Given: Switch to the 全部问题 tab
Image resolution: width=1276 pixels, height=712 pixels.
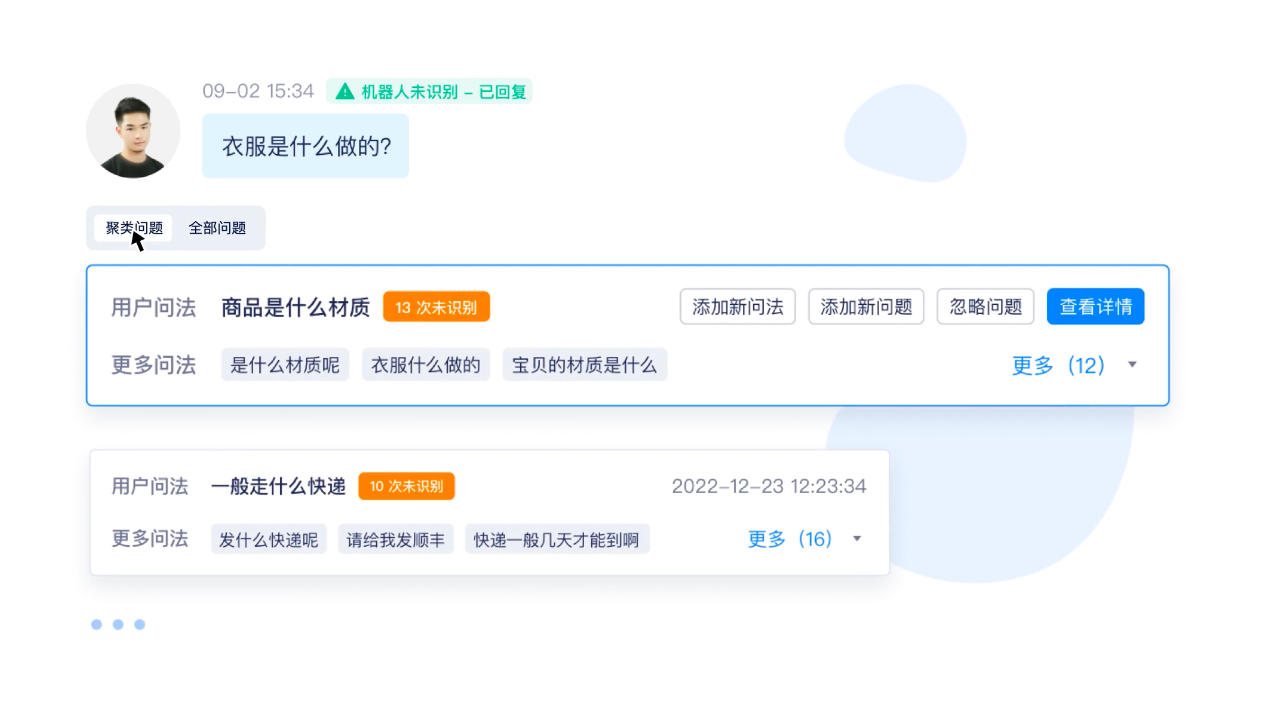Looking at the screenshot, I should [217, 228].
